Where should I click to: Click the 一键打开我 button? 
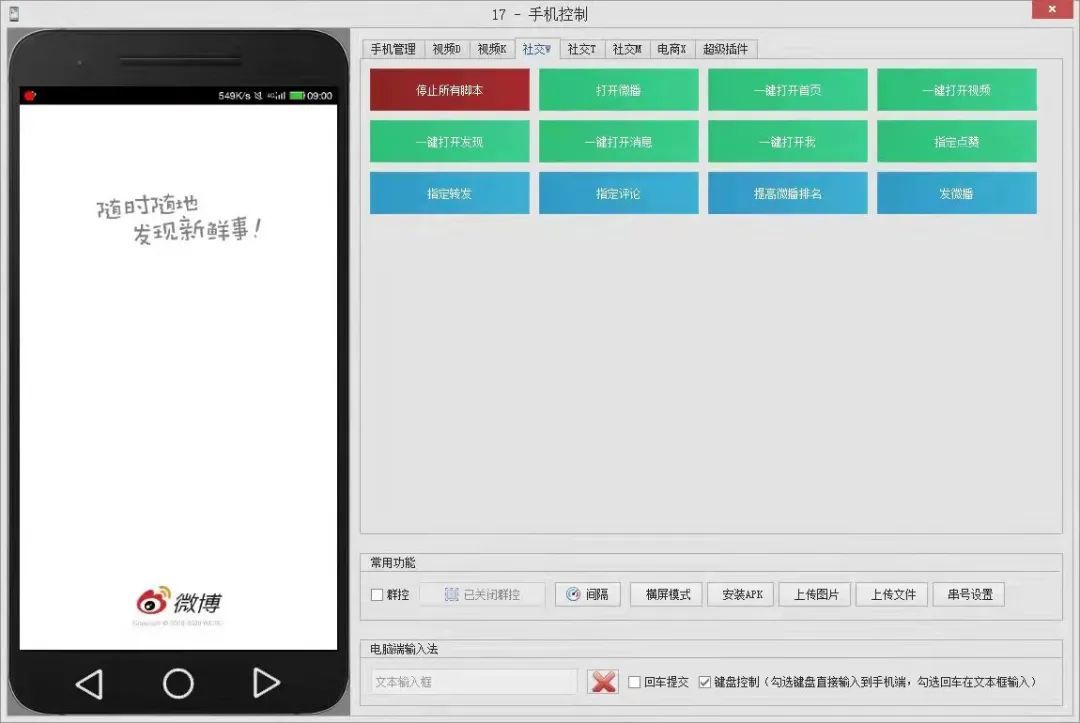click(787, 142)
